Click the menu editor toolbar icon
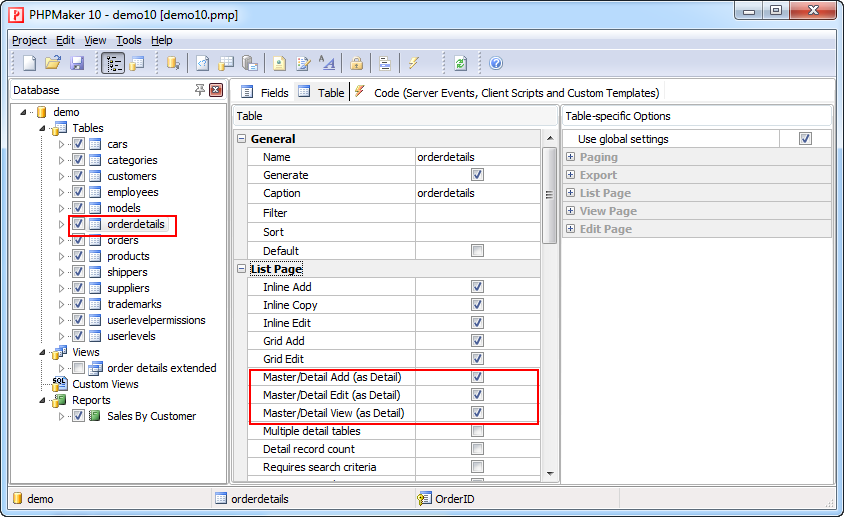844x517 pixels. (x=384, y=64)
